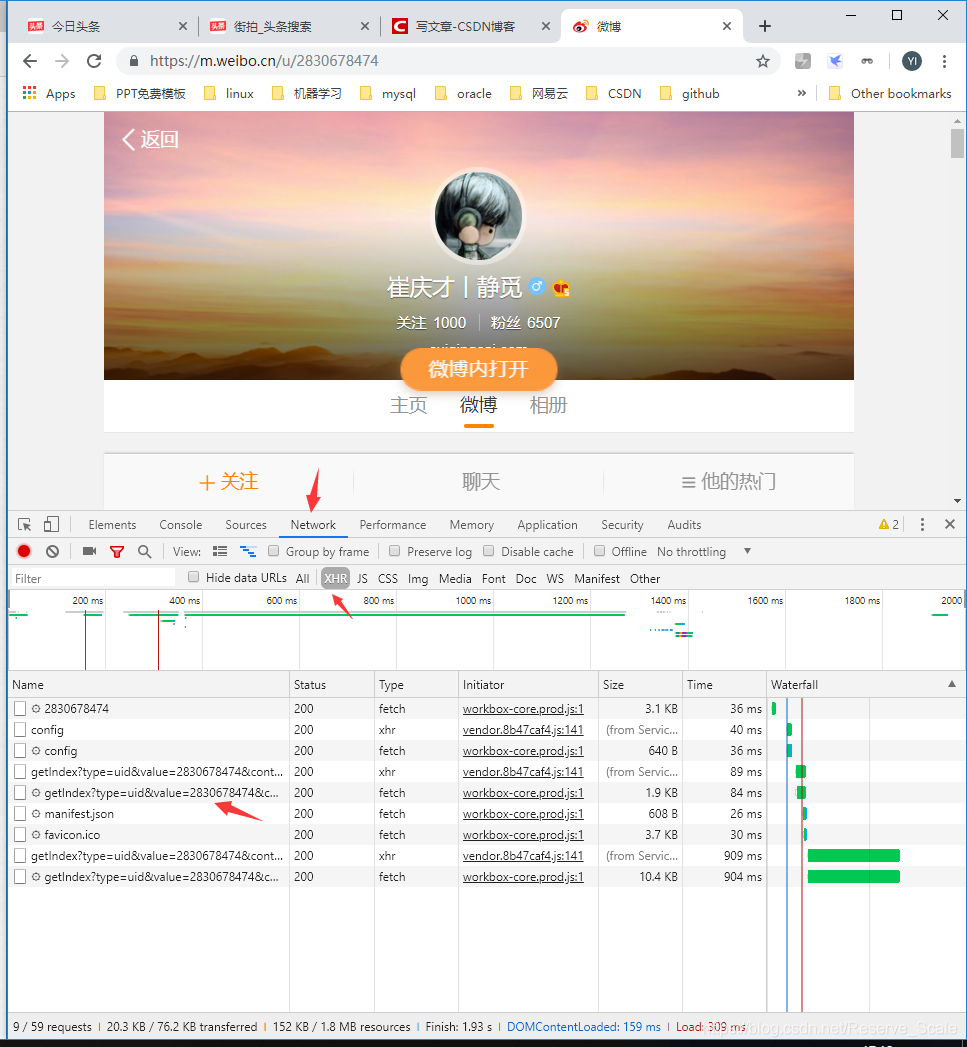Stop recording network log red button

click(x=24, y=552)
